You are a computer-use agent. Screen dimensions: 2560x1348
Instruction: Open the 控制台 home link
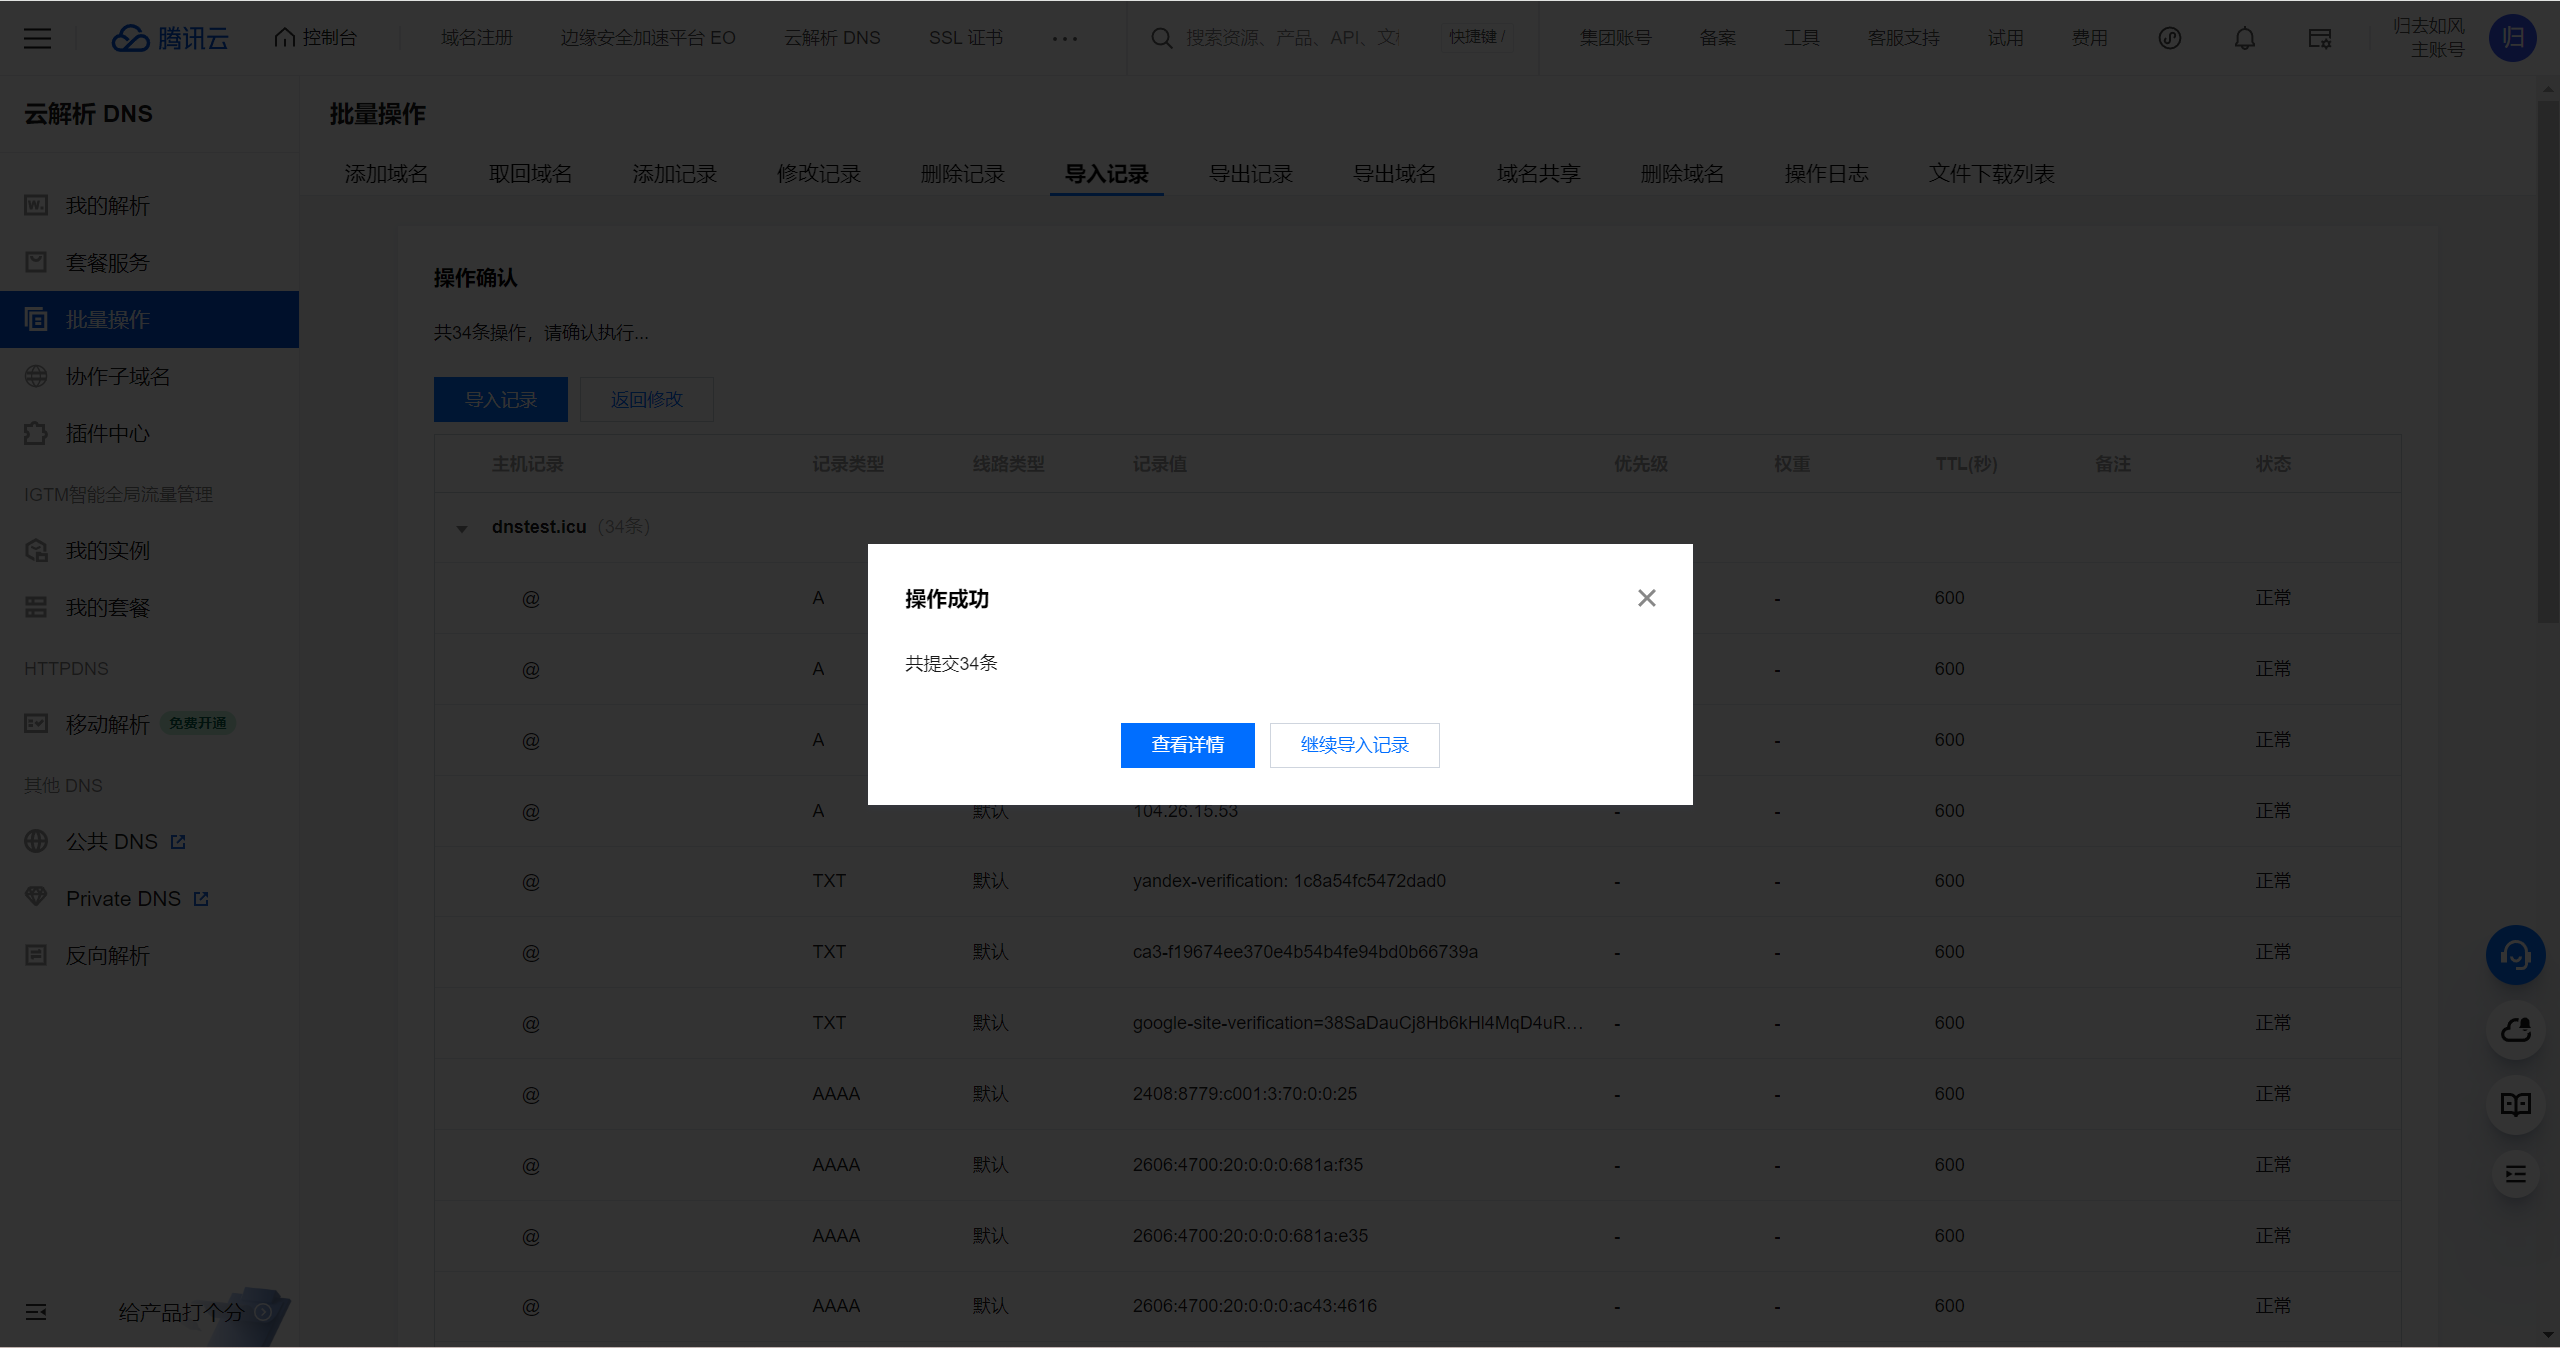316,38
